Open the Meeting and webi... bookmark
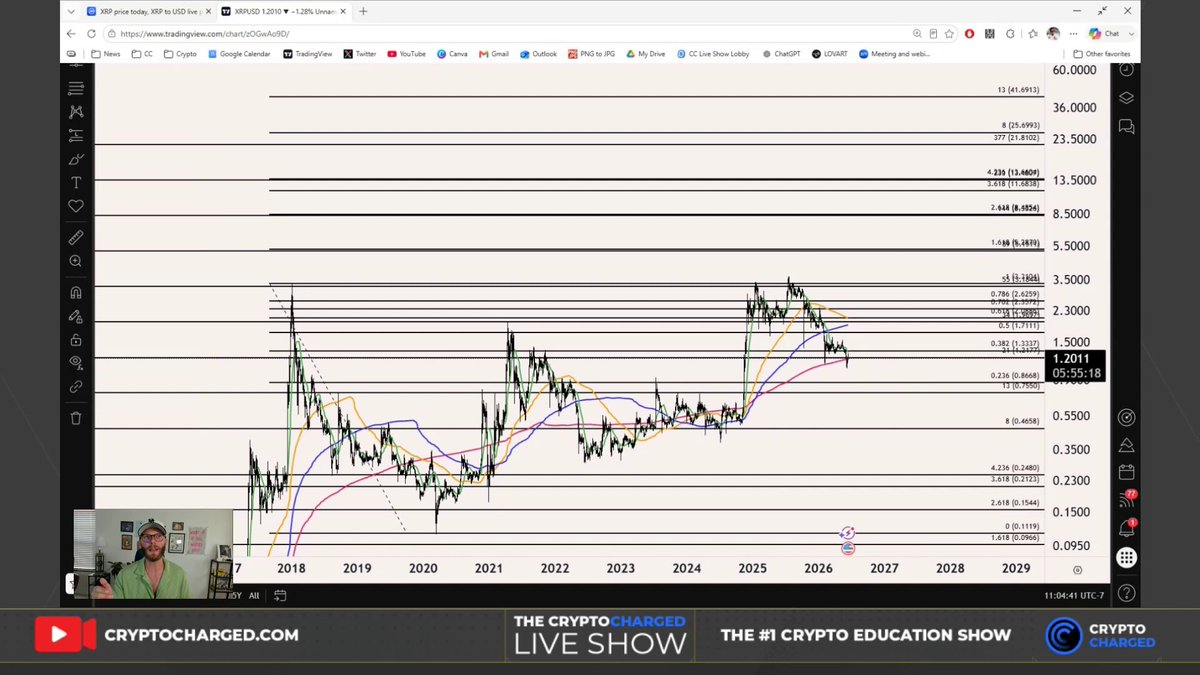Screen dimensions: 1200x675 (893, 54)
